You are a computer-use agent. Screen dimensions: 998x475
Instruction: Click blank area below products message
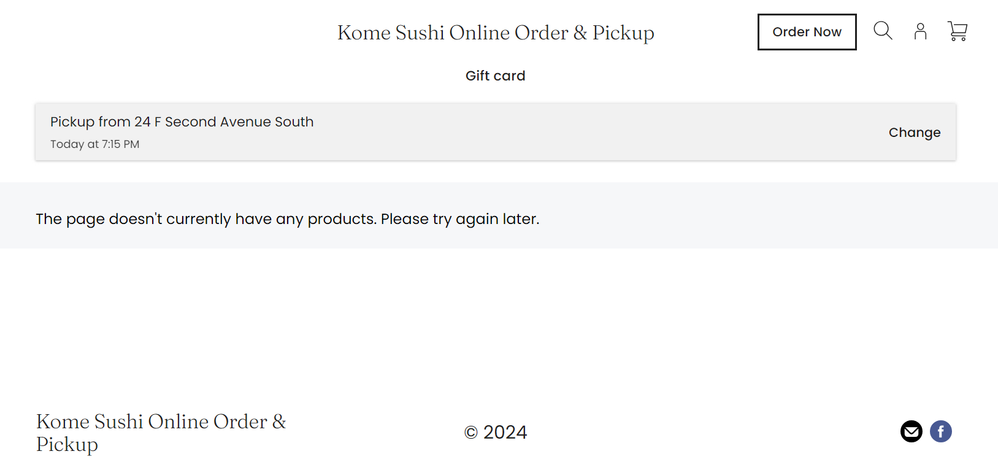click(500, 320)
